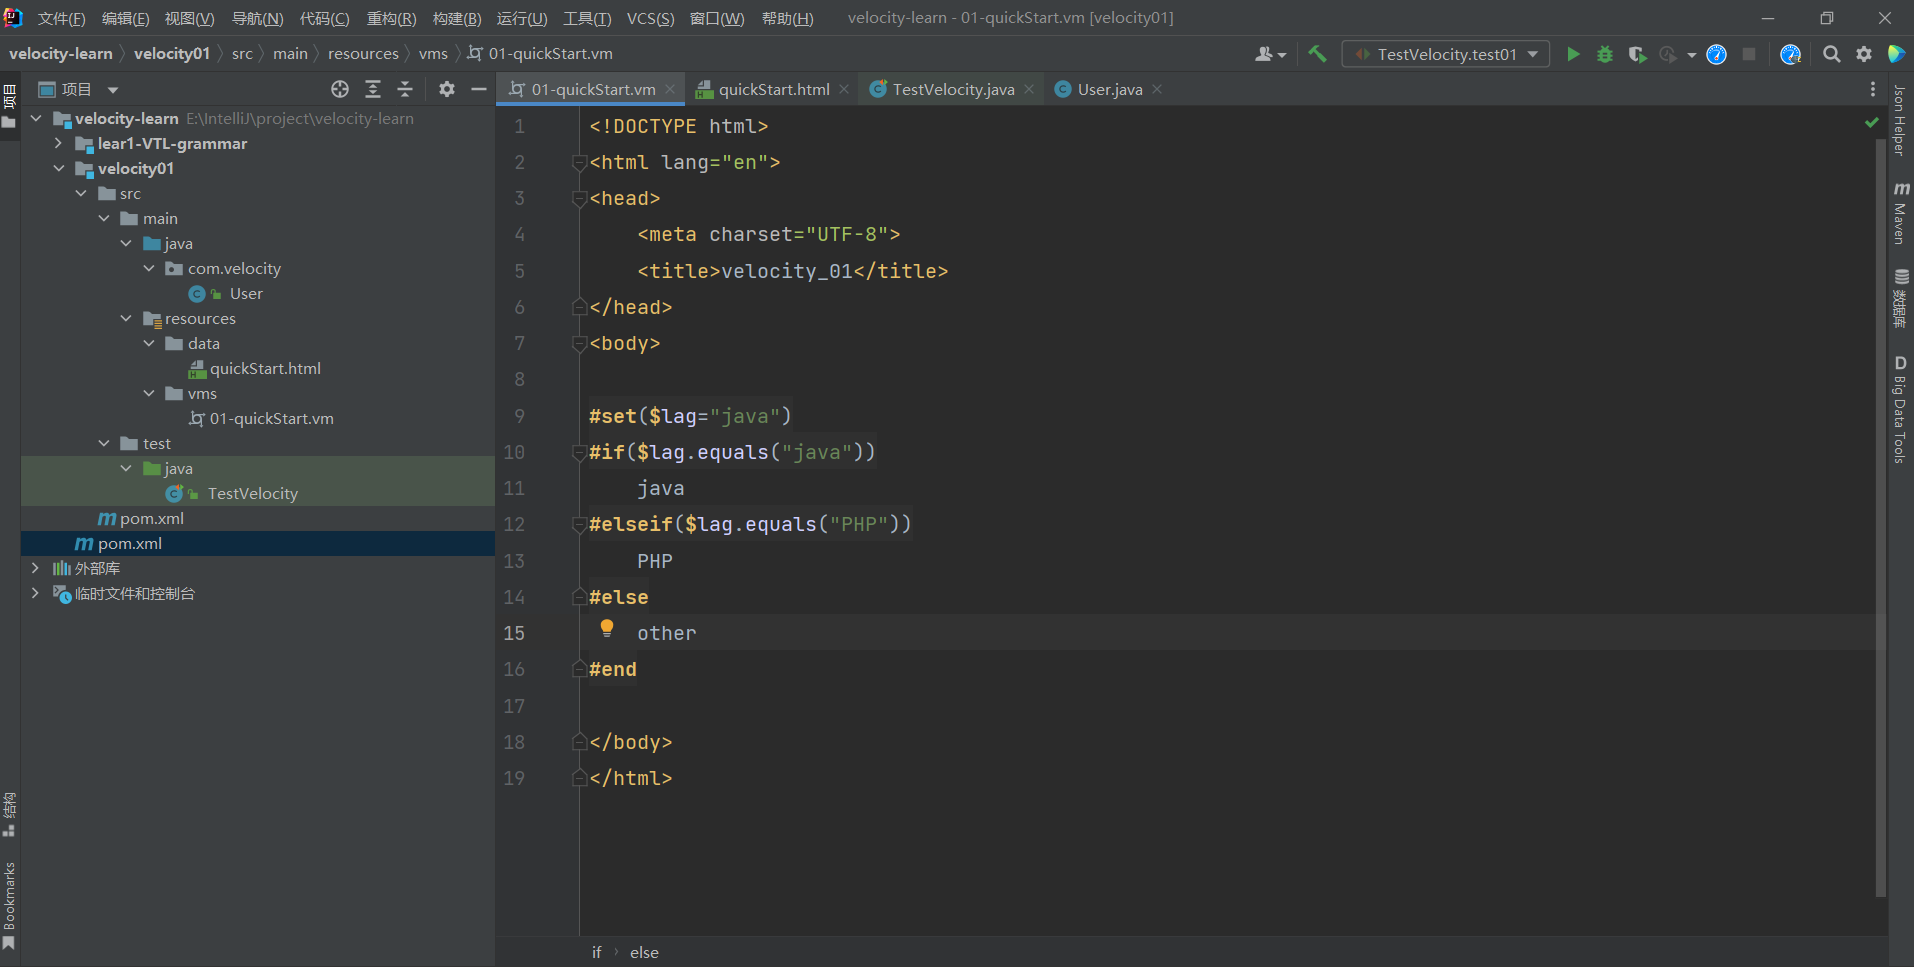
Task: Click the JetBrains toolbox icon at far right
Action: click(1896, 54)
